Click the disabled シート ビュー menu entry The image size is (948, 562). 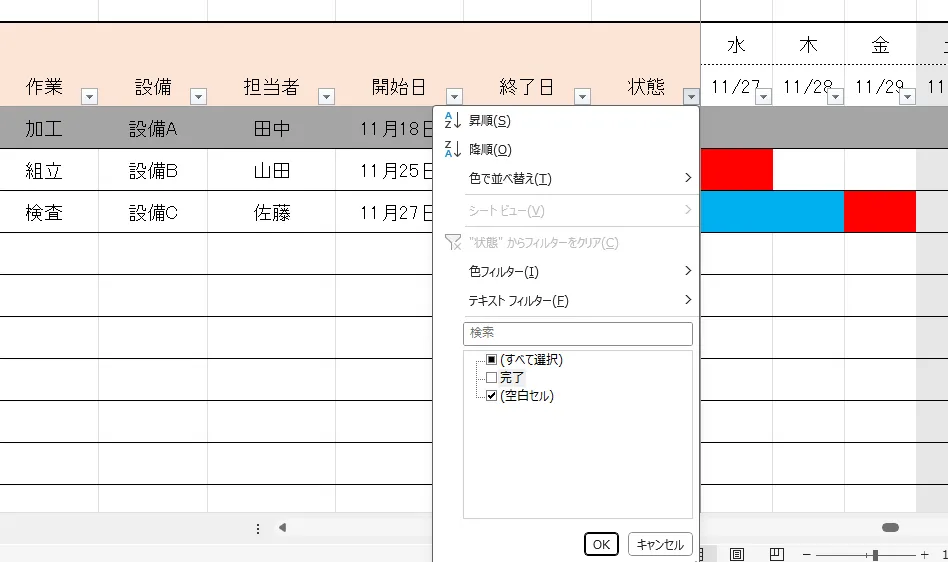pyautogui.click(x=567, y=210)
